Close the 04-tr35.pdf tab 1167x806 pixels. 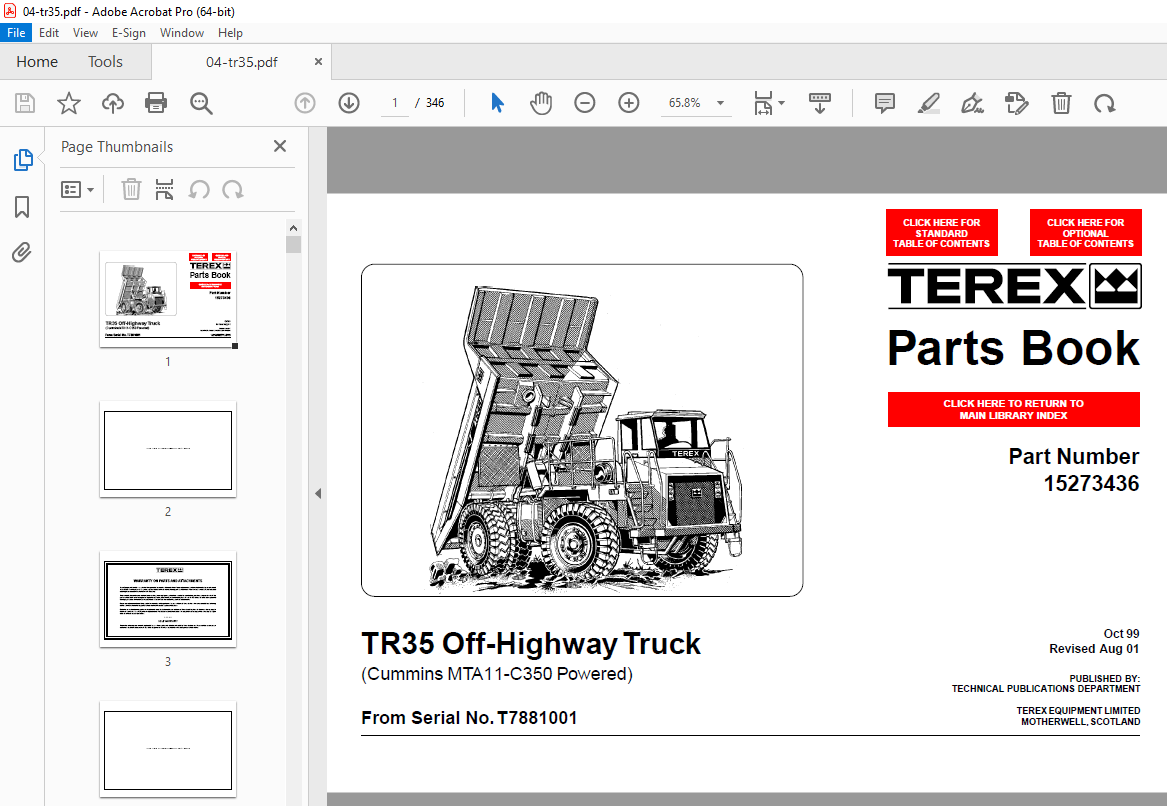click(319, 62)
